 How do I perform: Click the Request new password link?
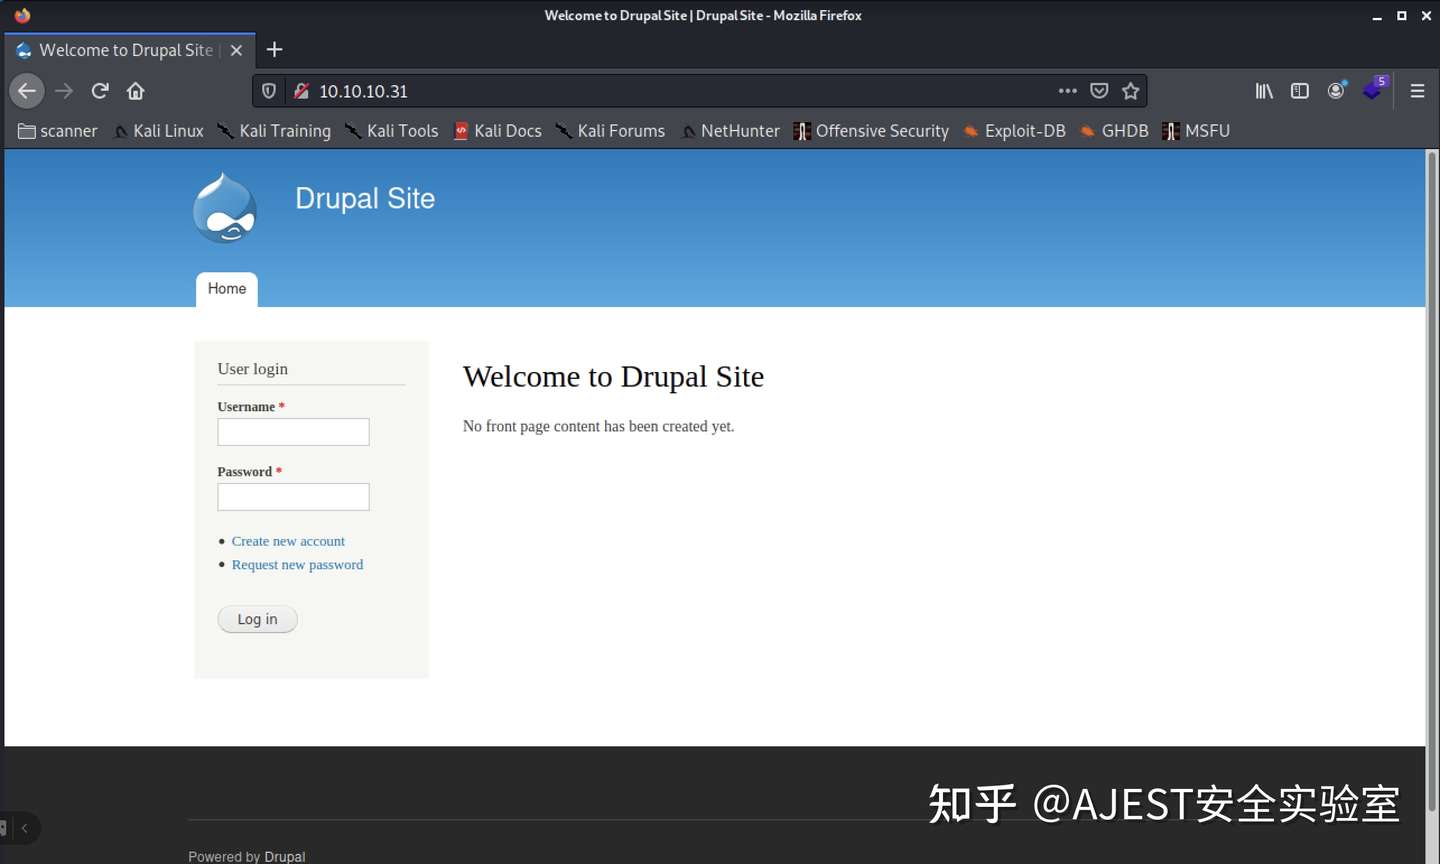(297, 565)
